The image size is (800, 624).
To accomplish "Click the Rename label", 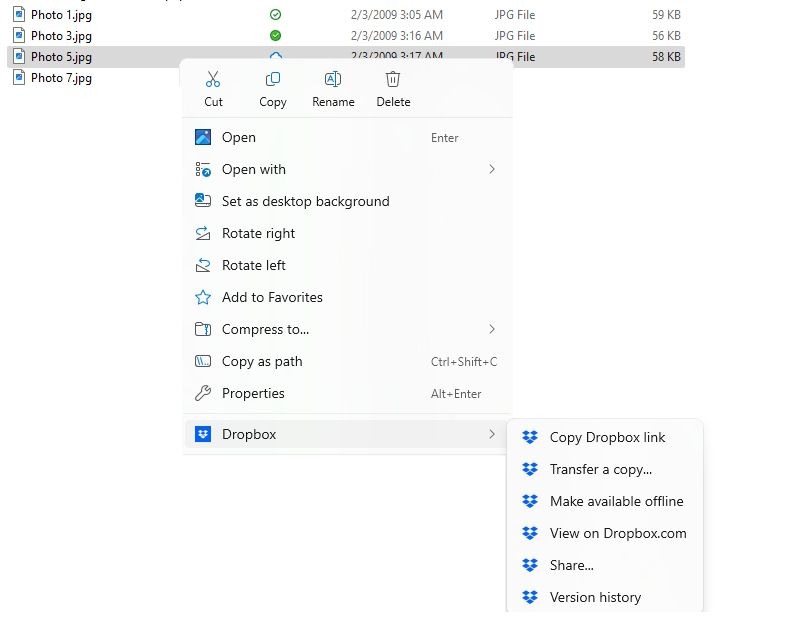I will [333, 102].
